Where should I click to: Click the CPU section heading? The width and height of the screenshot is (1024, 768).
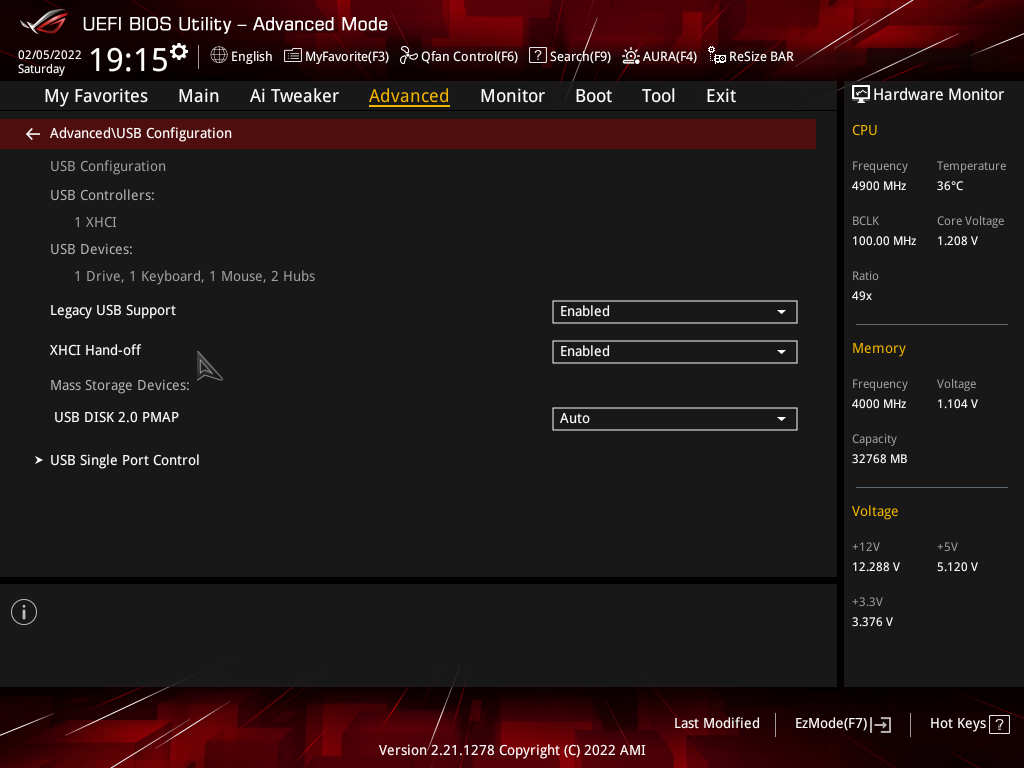coord(864,130)
